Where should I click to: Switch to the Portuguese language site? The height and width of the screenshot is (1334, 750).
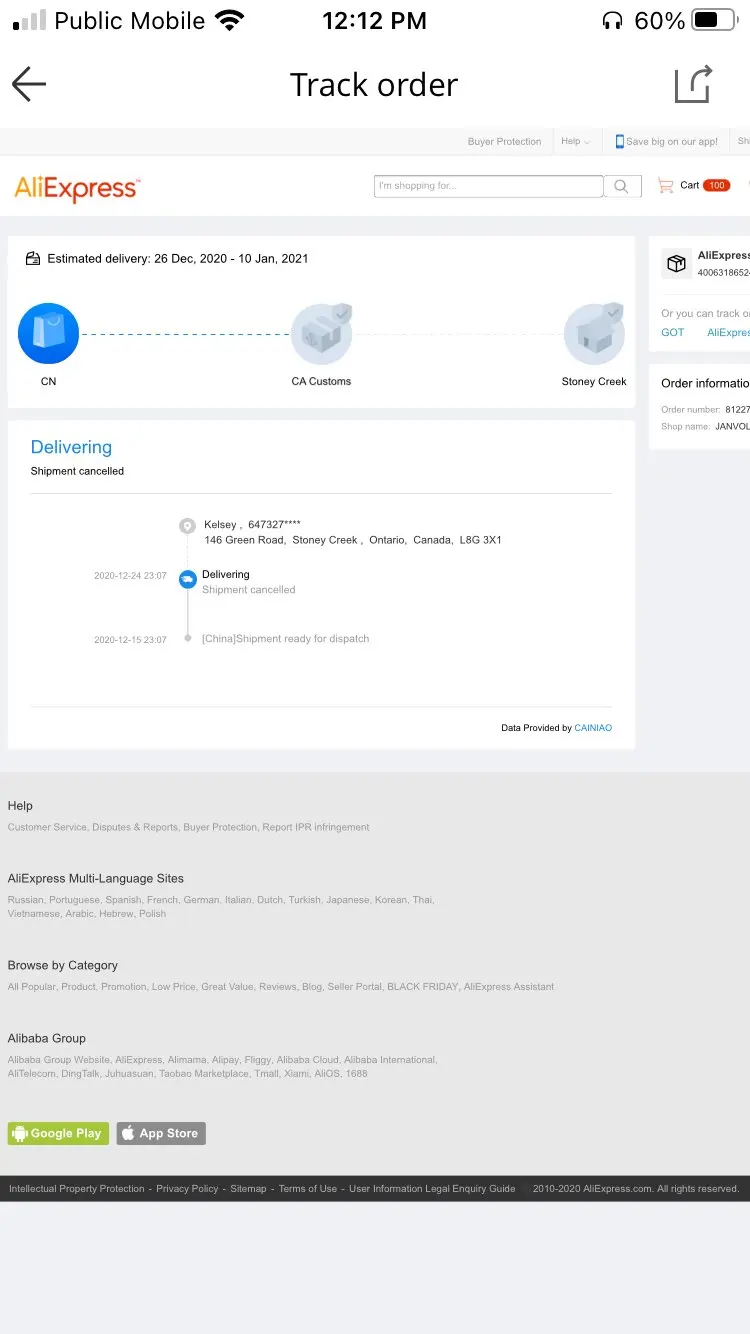(75, 900)
